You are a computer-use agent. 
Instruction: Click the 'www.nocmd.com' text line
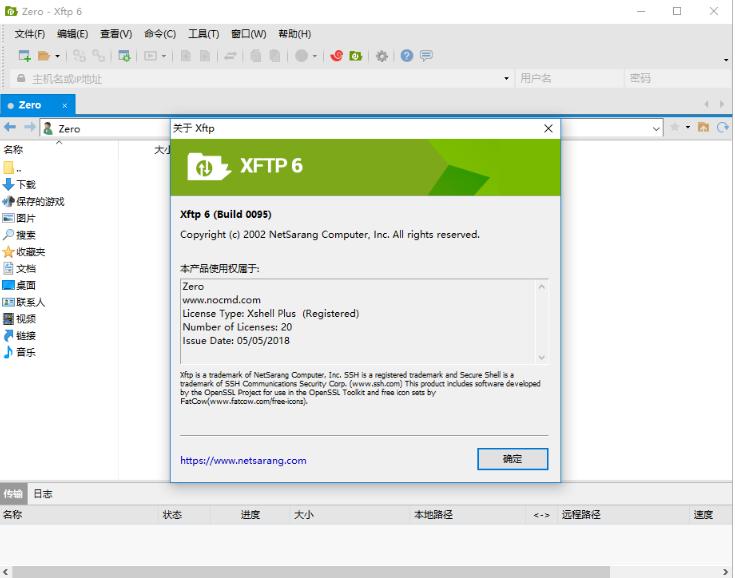coord(221,300)
